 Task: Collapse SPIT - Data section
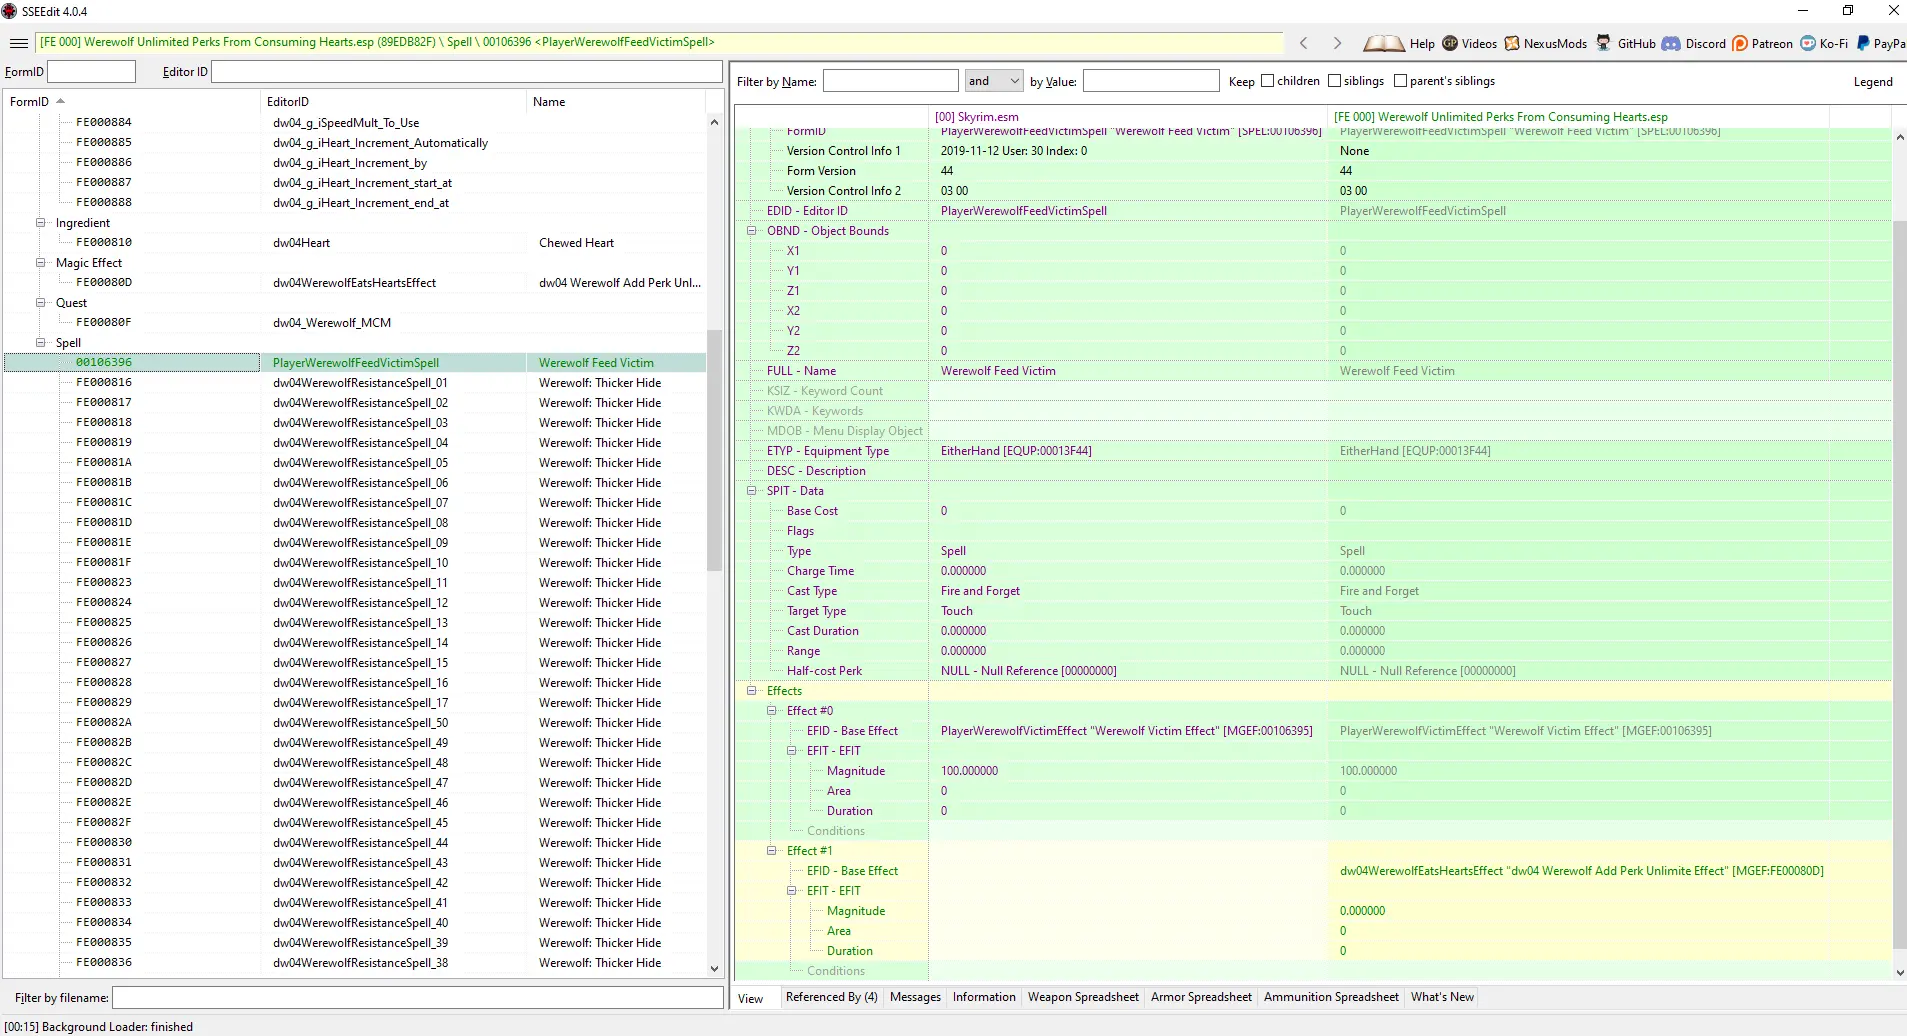pos(752,491)
